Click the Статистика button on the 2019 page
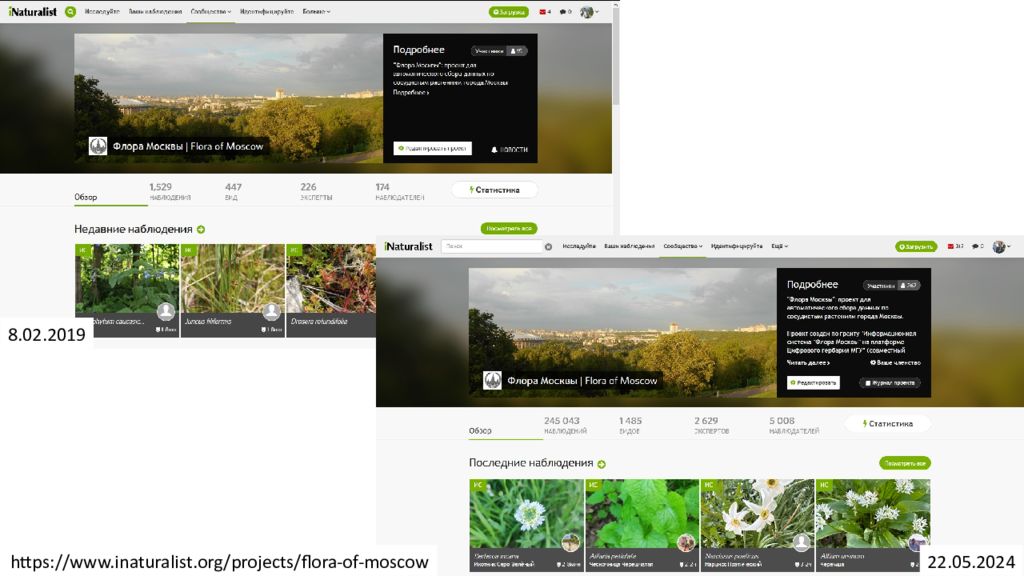The image size is (1024, 576). [x=494, y=190]
